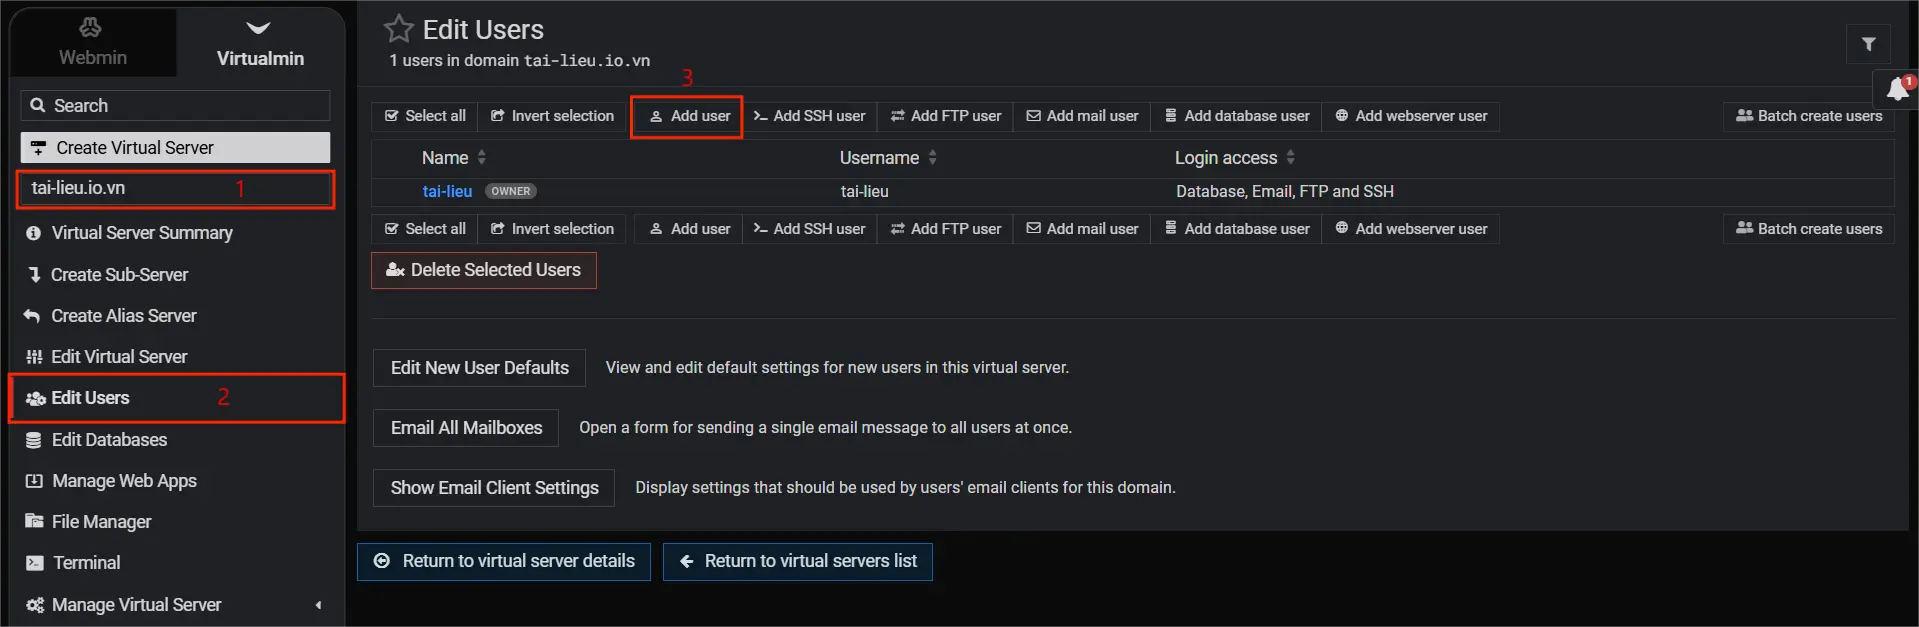Image resolution: width=1919 pixels, height=627 pixels.
Task: Switch to the Webmin tab
Action: coord(93,43)
